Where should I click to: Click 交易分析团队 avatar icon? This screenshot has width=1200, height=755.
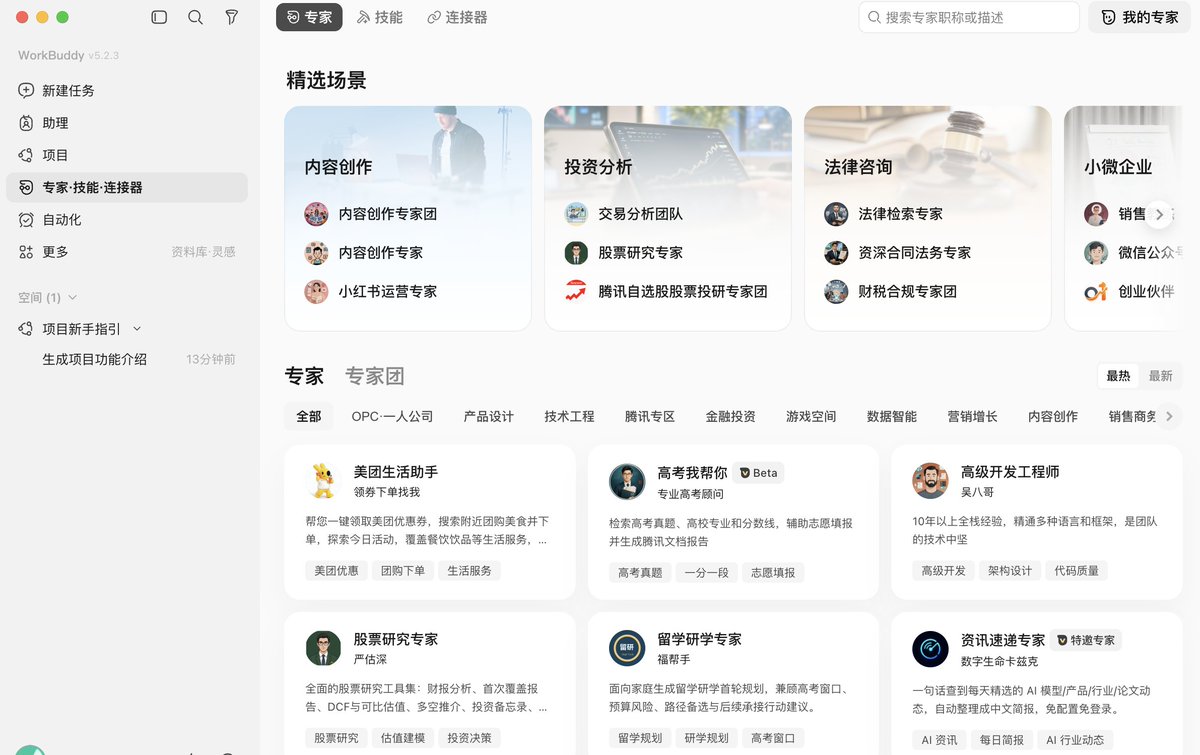[576, 214]
